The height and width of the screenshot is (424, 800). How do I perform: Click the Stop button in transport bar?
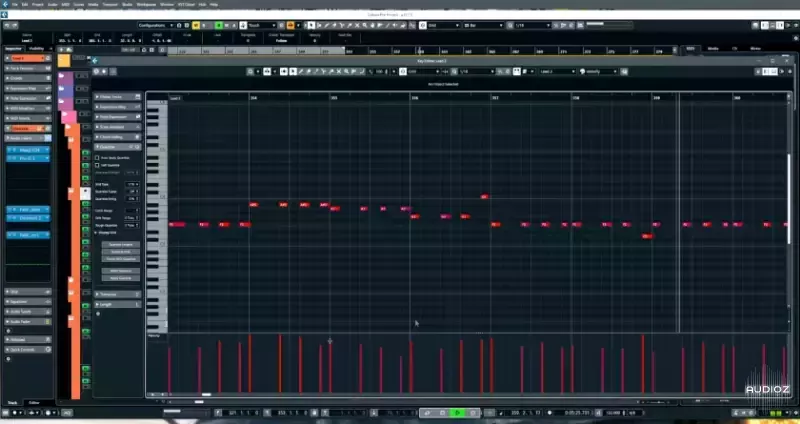click(442, 413)
